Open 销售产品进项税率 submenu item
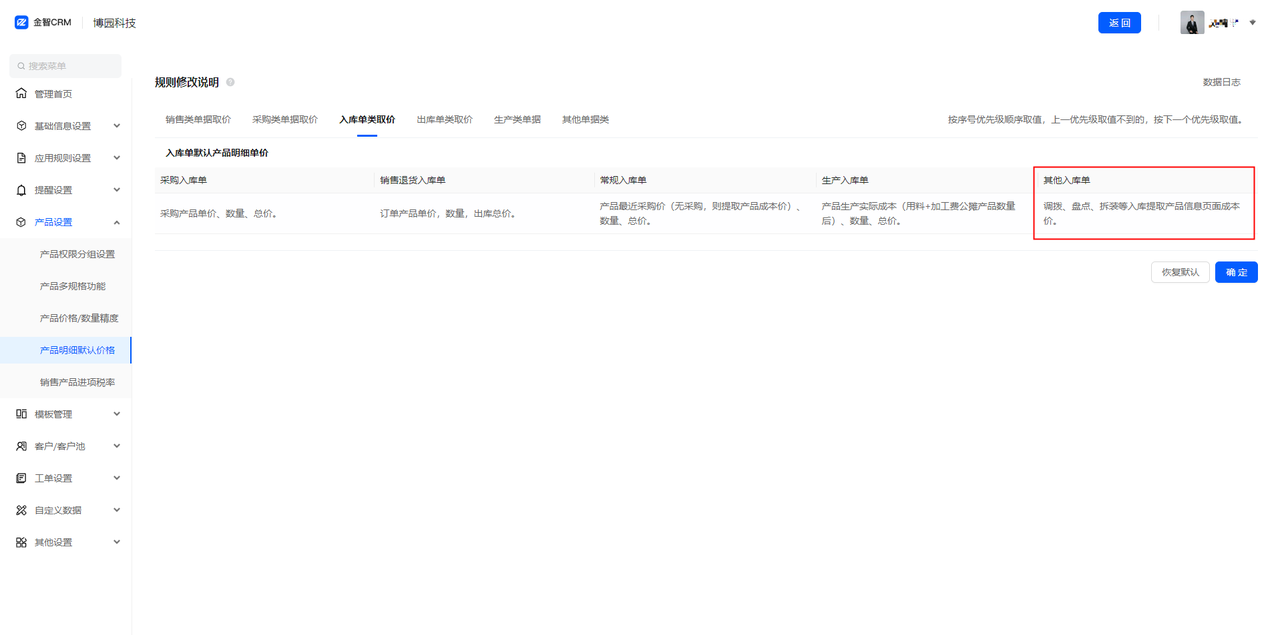Image resolution: width=1280 pixels, height=635 pixels. coord(77,382)
